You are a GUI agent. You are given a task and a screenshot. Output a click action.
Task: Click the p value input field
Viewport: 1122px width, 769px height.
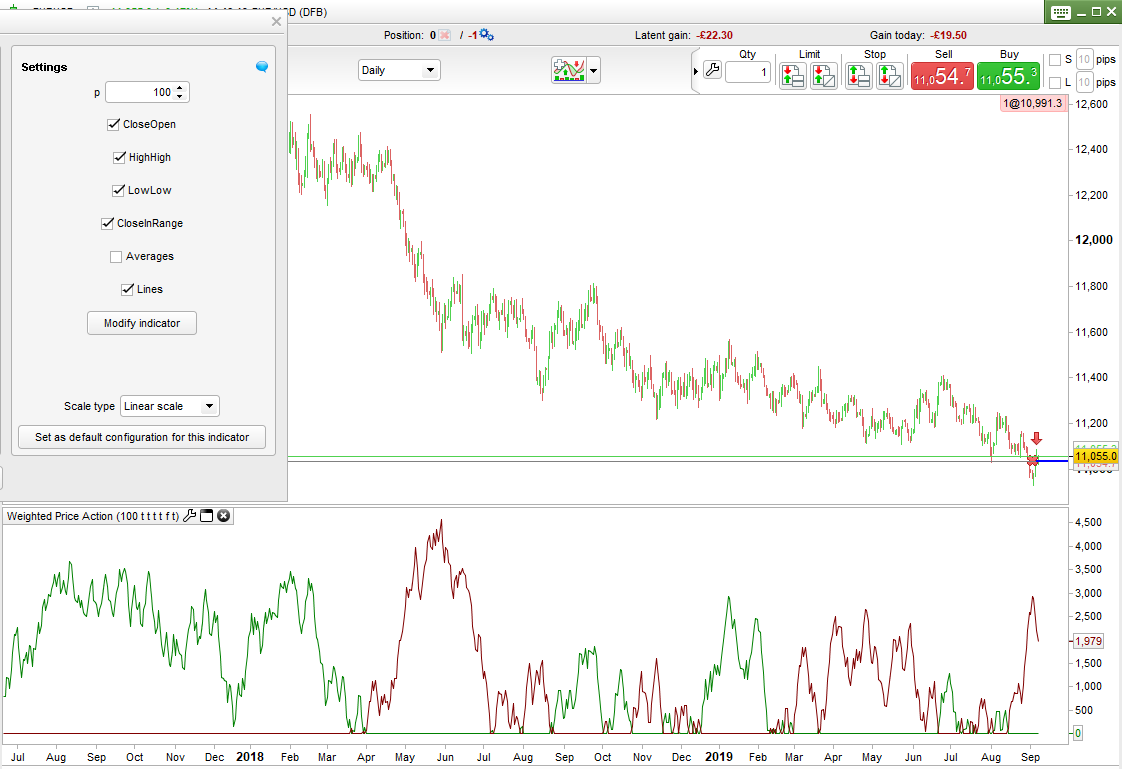point(139,92)
